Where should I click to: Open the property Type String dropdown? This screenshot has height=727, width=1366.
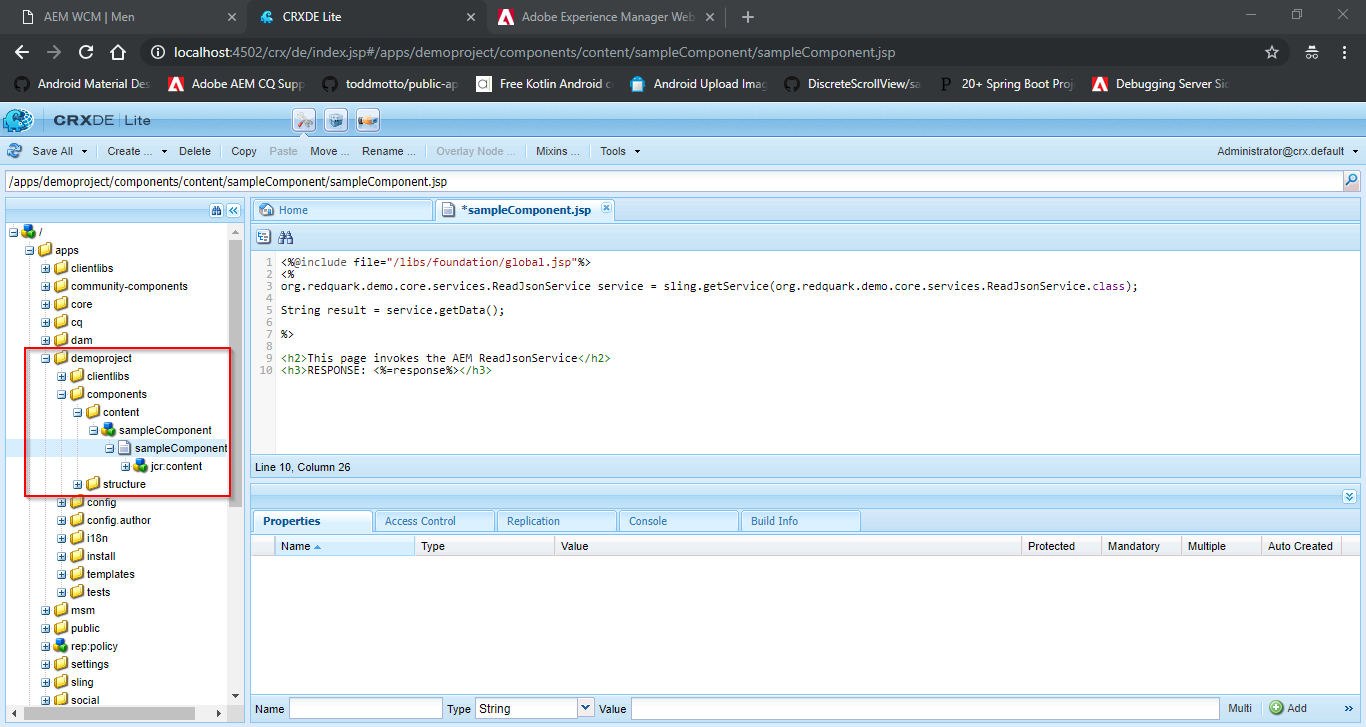pos(585,708)
